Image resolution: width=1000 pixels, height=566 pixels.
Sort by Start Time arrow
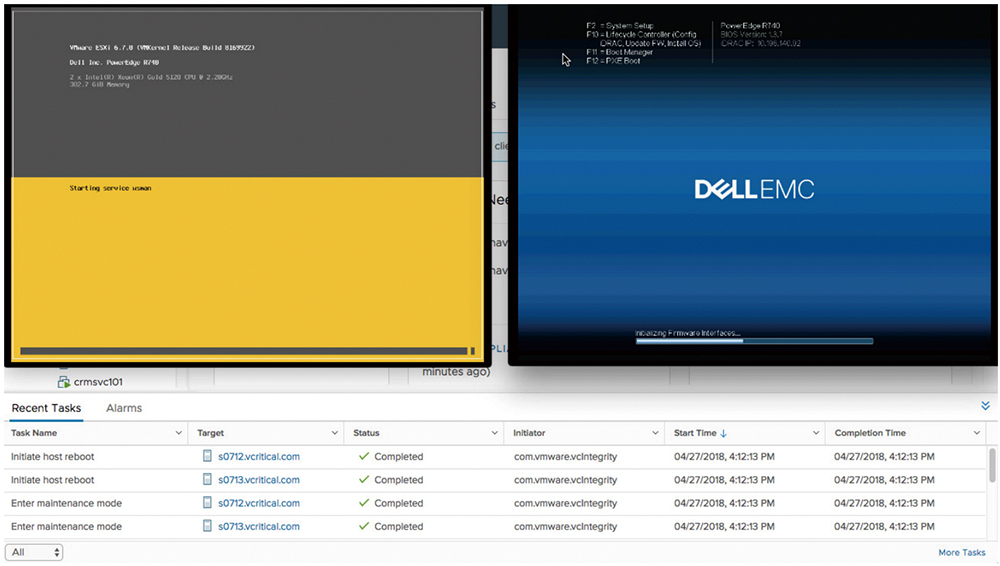pos(723,433)
